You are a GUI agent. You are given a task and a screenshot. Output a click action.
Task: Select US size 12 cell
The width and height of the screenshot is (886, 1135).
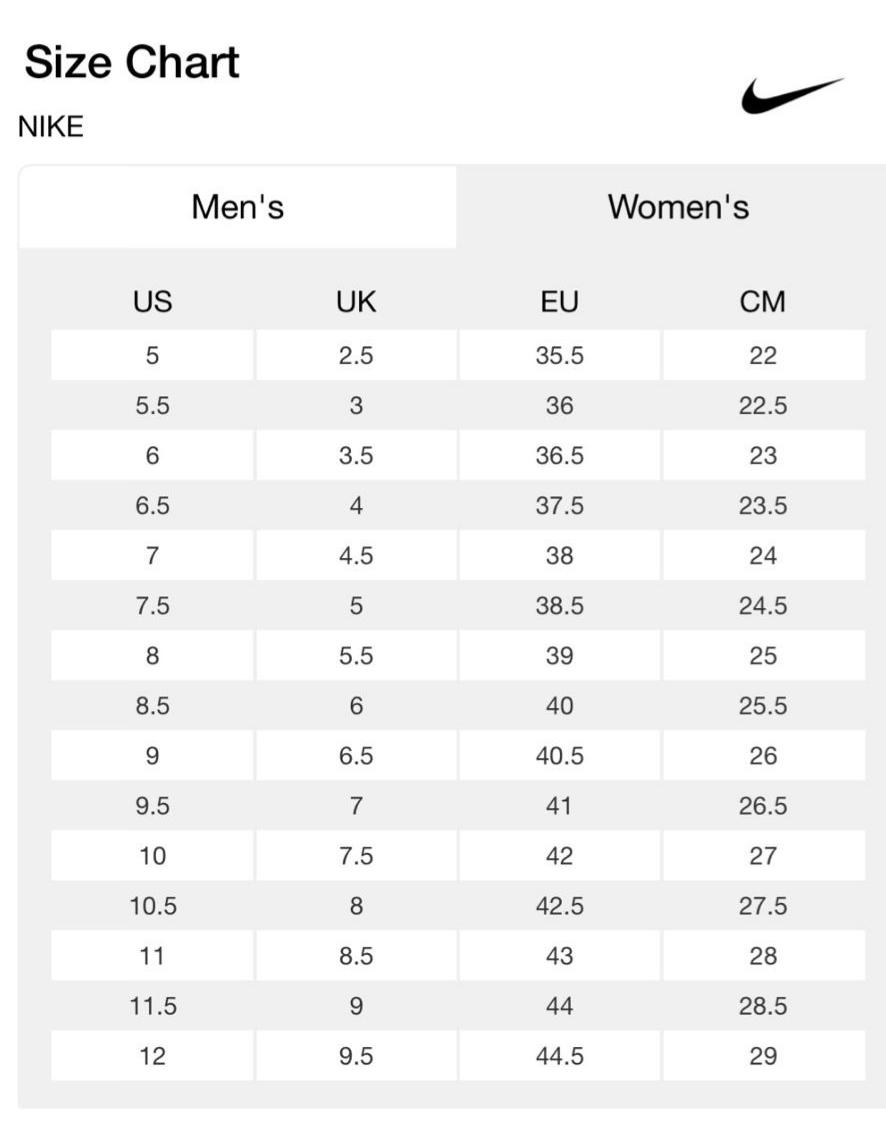[152, 1056]
